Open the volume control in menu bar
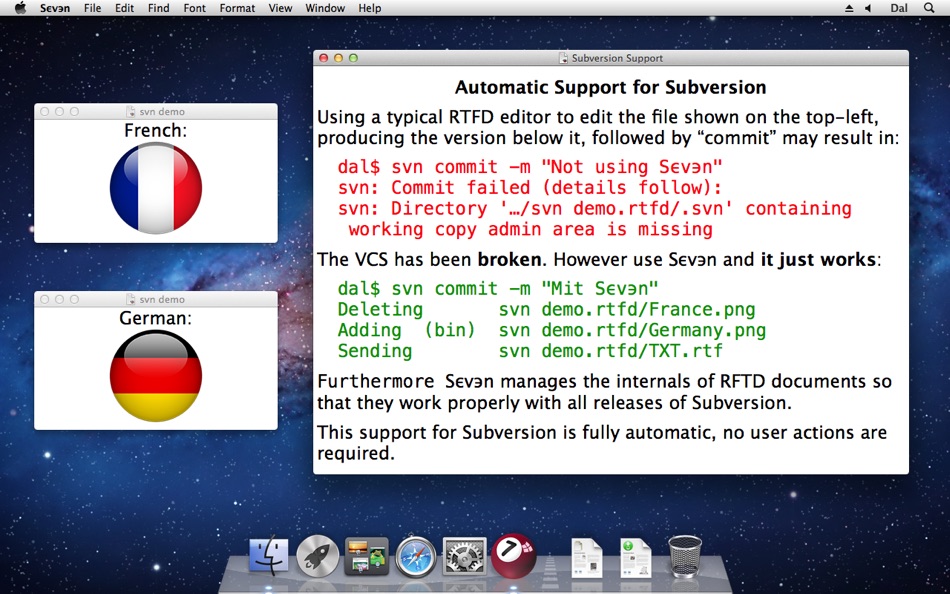950x594 pixels. 868,8
